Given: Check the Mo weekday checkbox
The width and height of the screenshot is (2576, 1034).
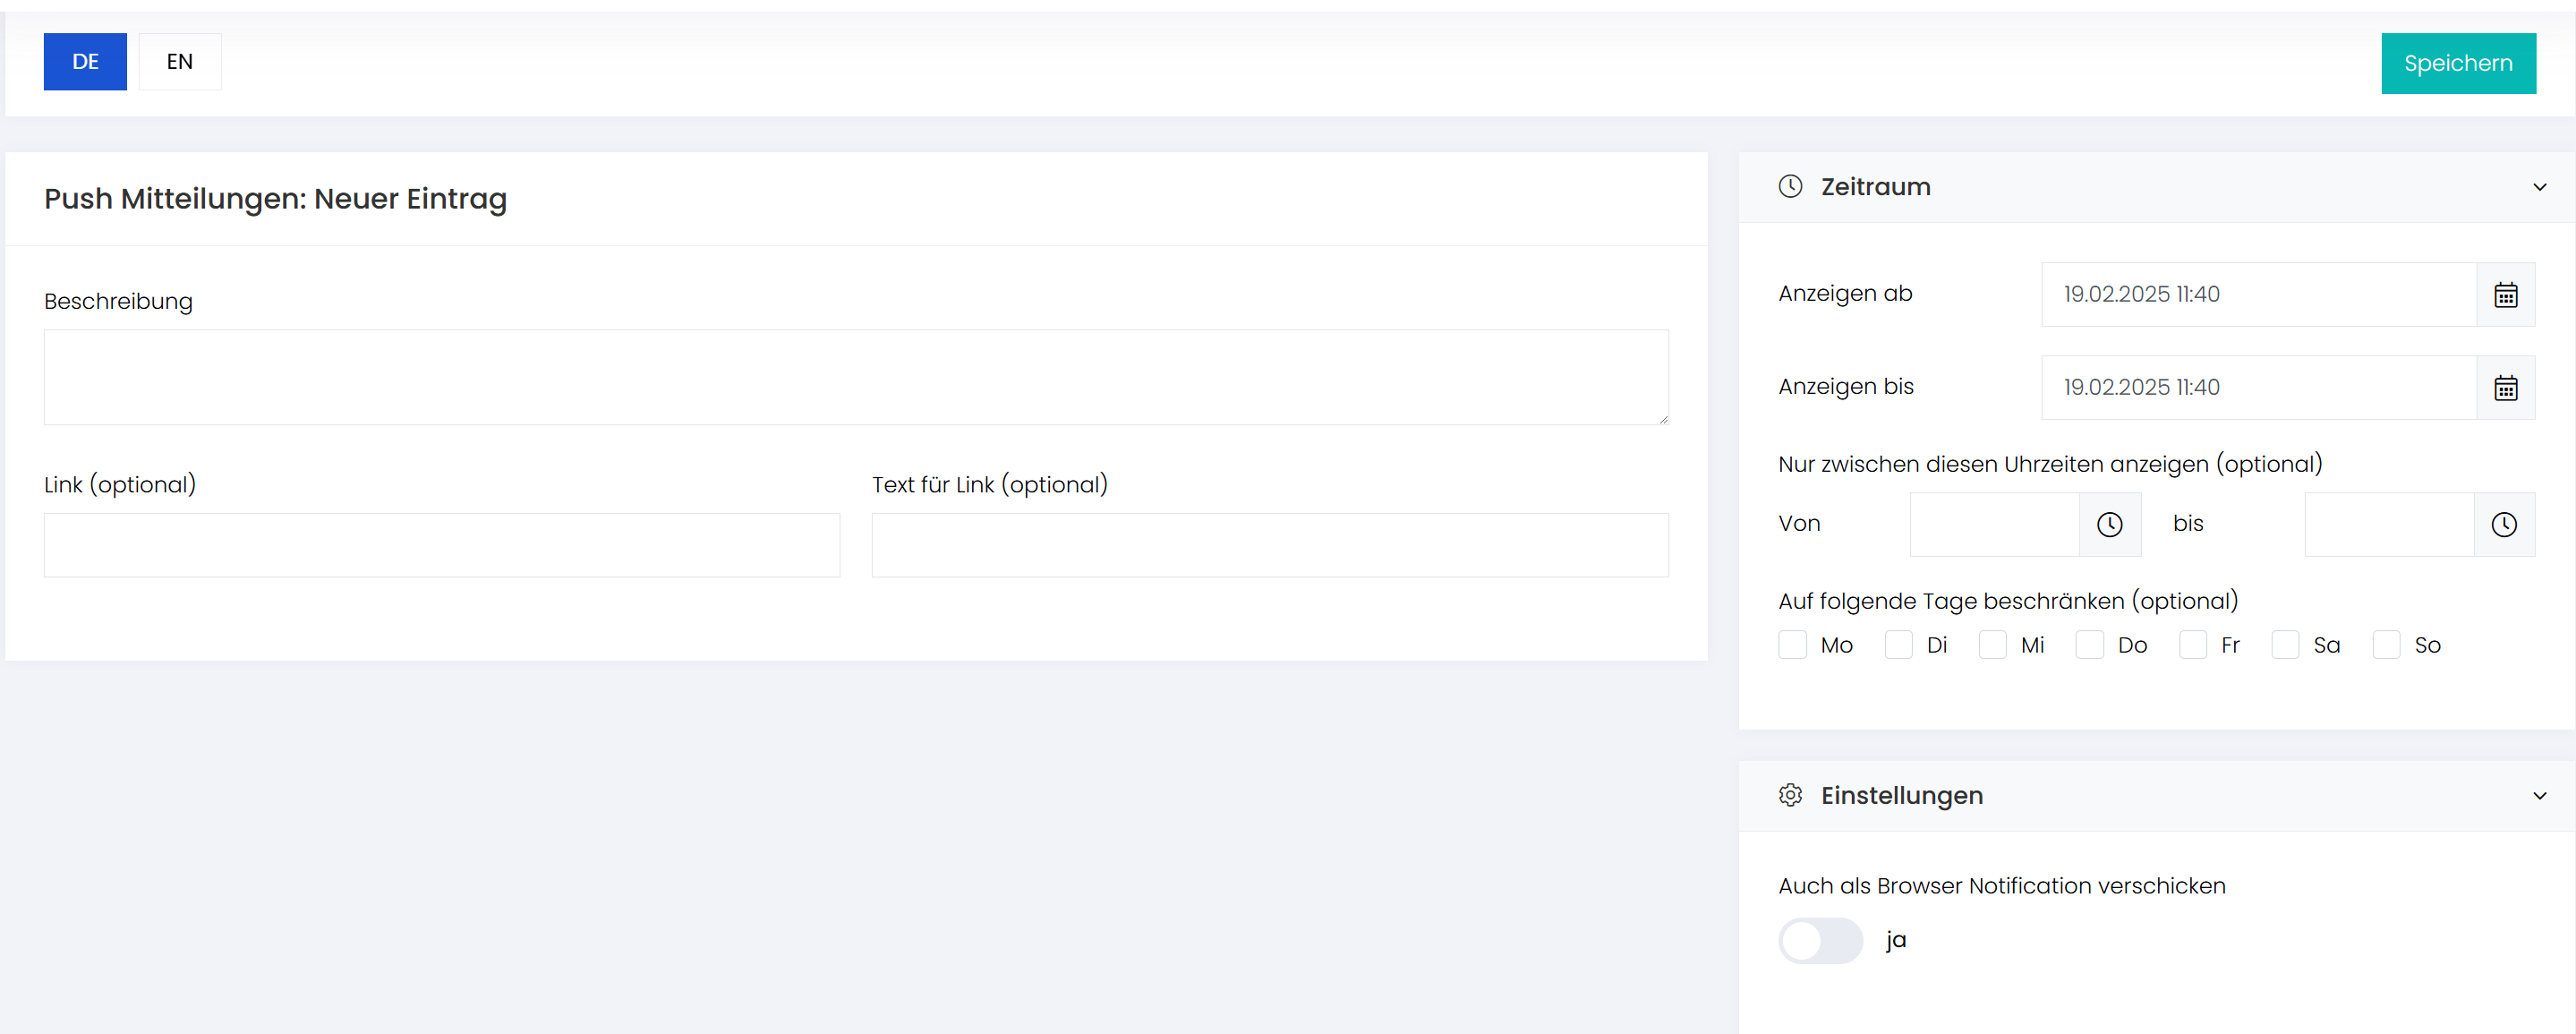Looking at the screenshot, I should click(1792, 645).
